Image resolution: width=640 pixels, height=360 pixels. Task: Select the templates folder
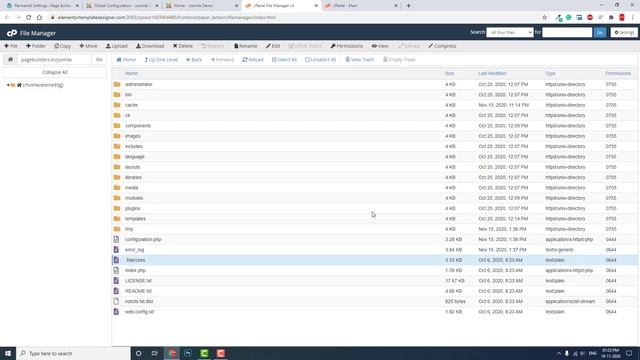point(375,219)
